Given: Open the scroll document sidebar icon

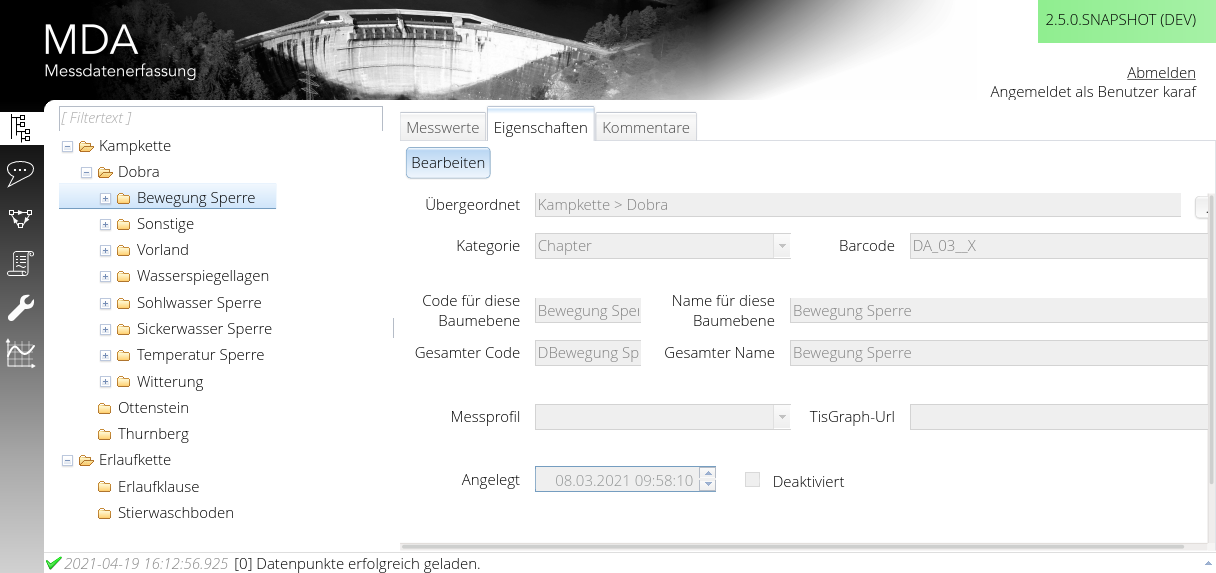Looking at the screenshot, I should [20, 263].
